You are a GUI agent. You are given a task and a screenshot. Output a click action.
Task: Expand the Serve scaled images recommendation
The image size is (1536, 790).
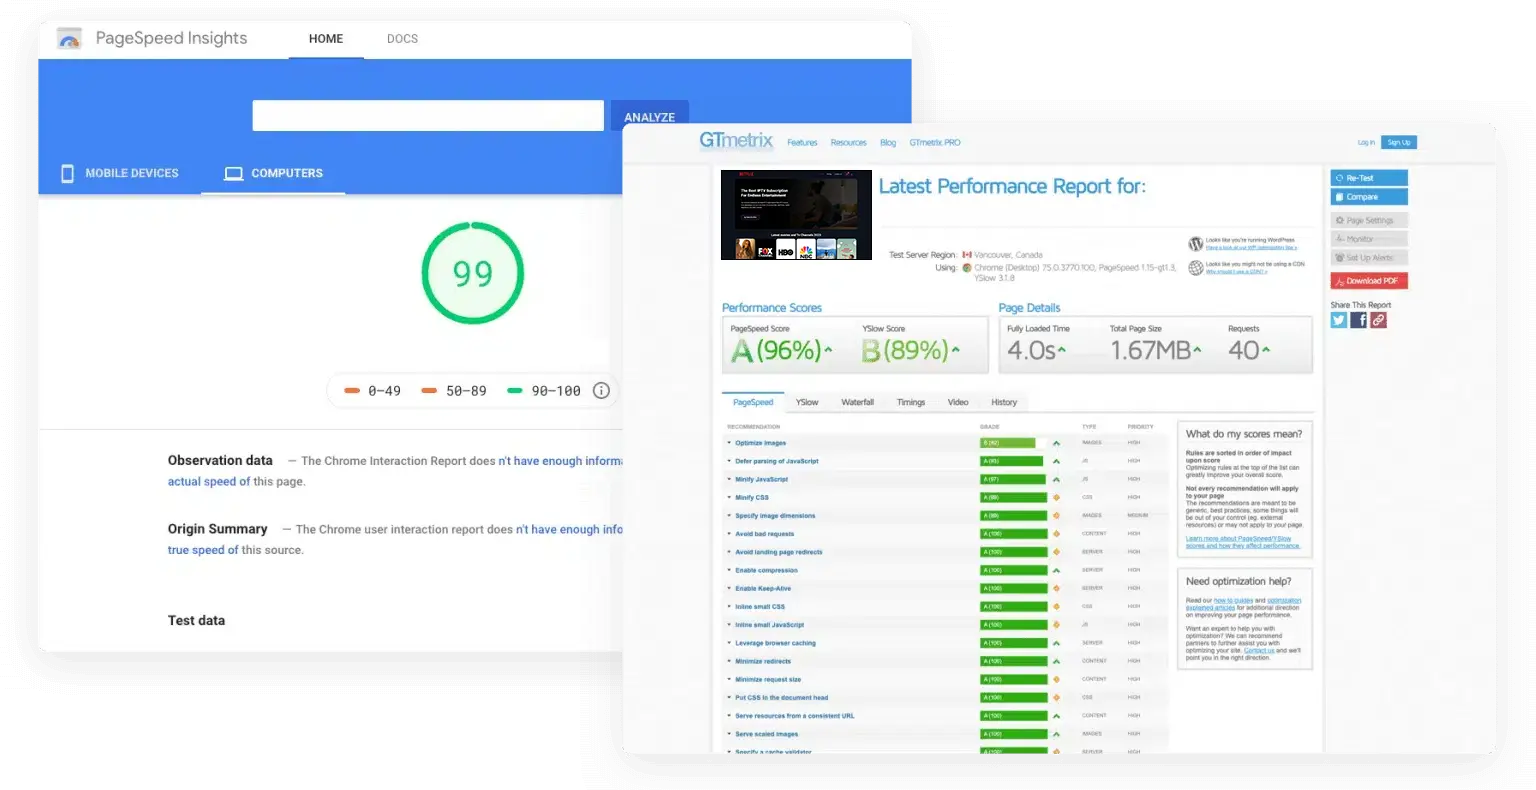tap(766, 734)
